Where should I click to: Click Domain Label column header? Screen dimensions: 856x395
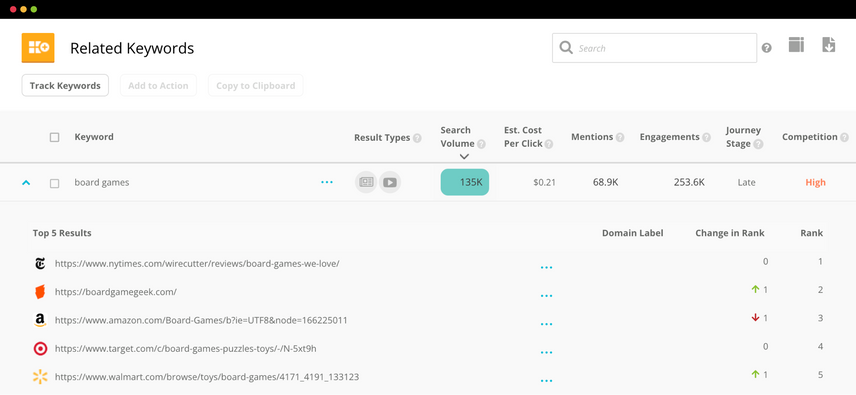pos(633,233)
